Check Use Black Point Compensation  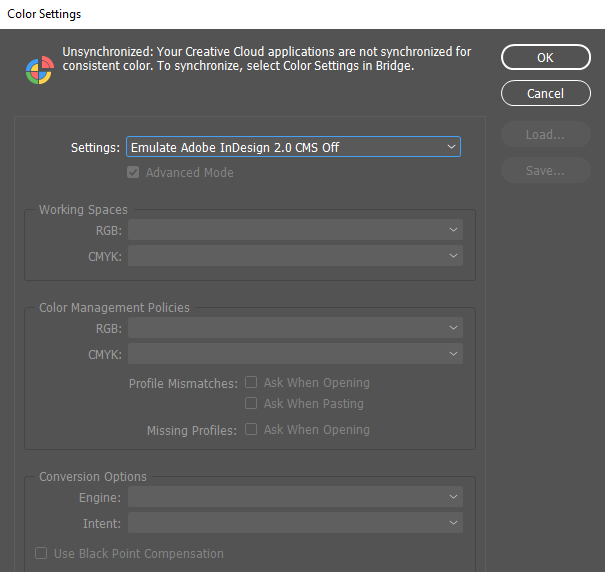41,554
